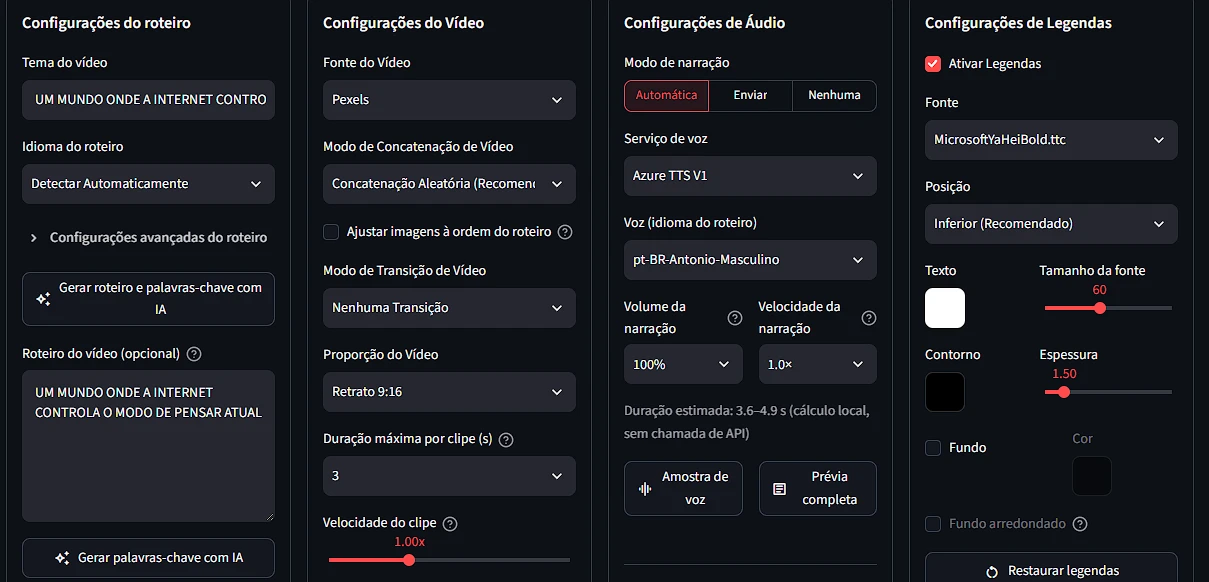This screenshot has height=582, width=1209.
Task: Click help icon beside Fundo arredondado
Action: click(1080, 524)
